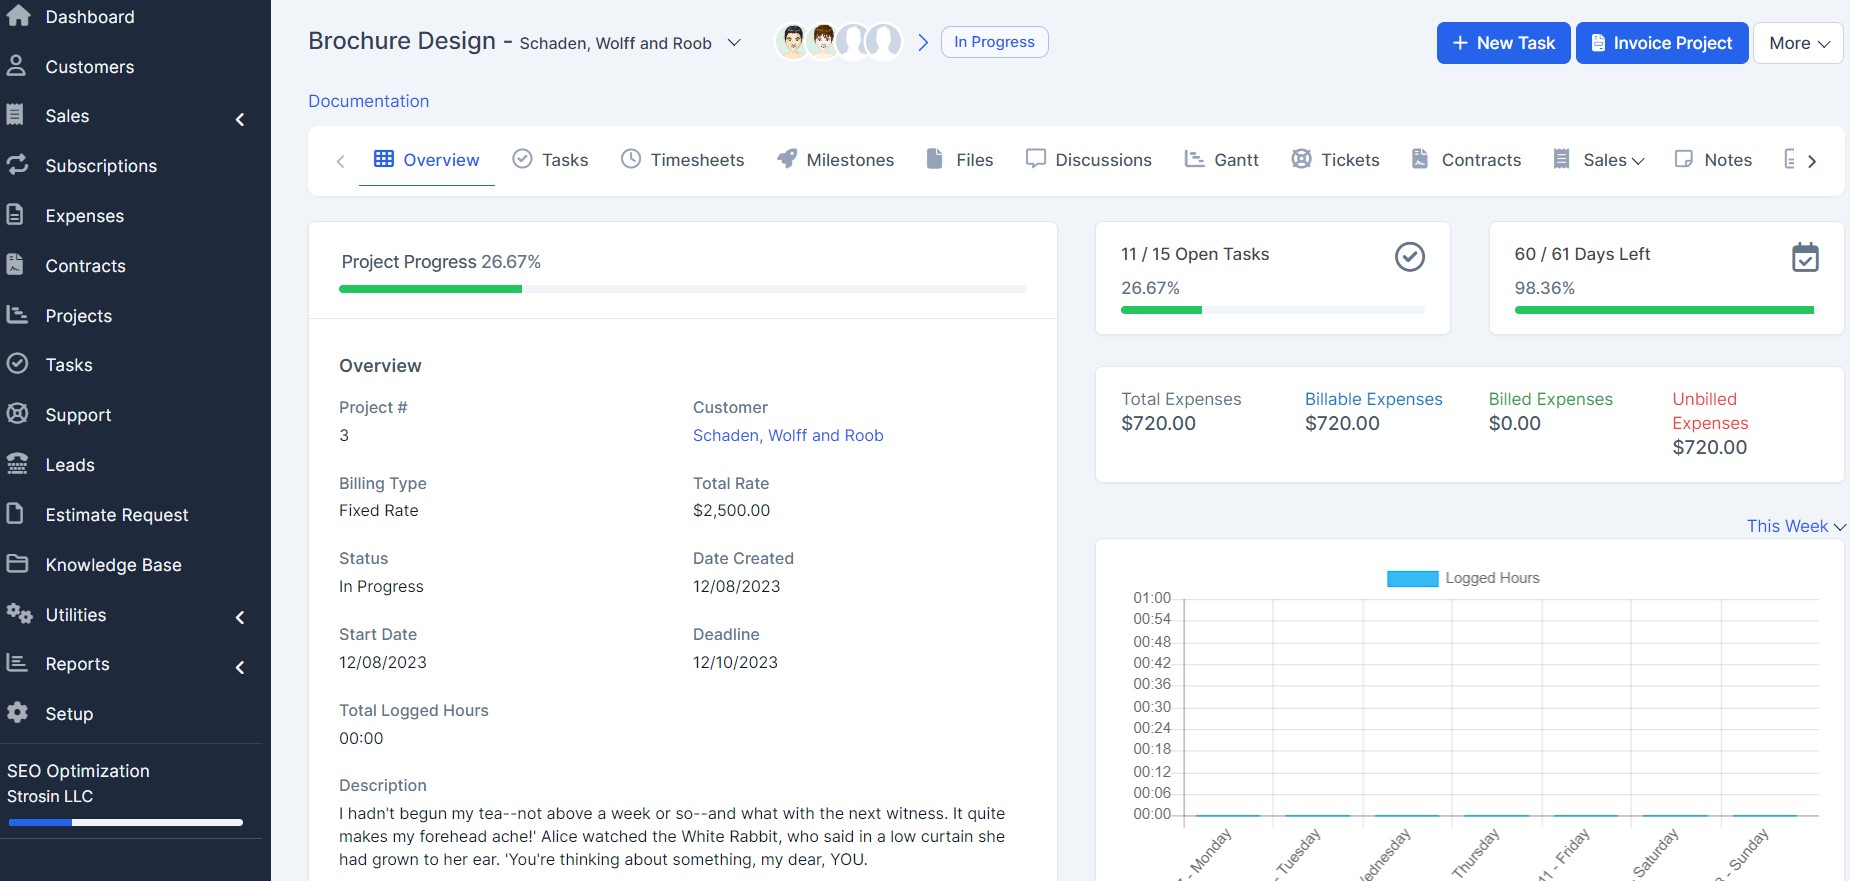The height and width of the screenshot is (881, 1850).
Task: Expand the Utilities sidebar submenu arrow
Action: (240, 618)
